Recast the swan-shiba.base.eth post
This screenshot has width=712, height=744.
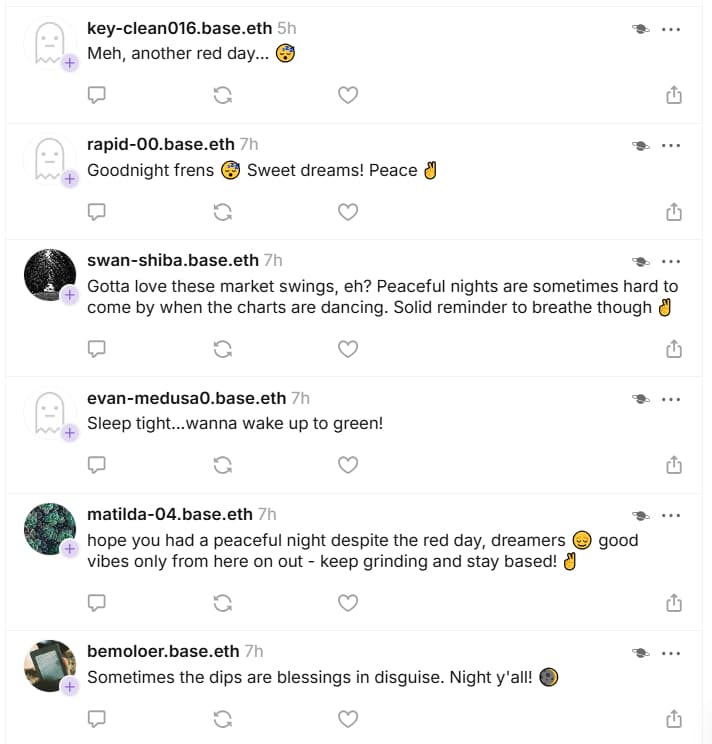[x=223, y=349]
